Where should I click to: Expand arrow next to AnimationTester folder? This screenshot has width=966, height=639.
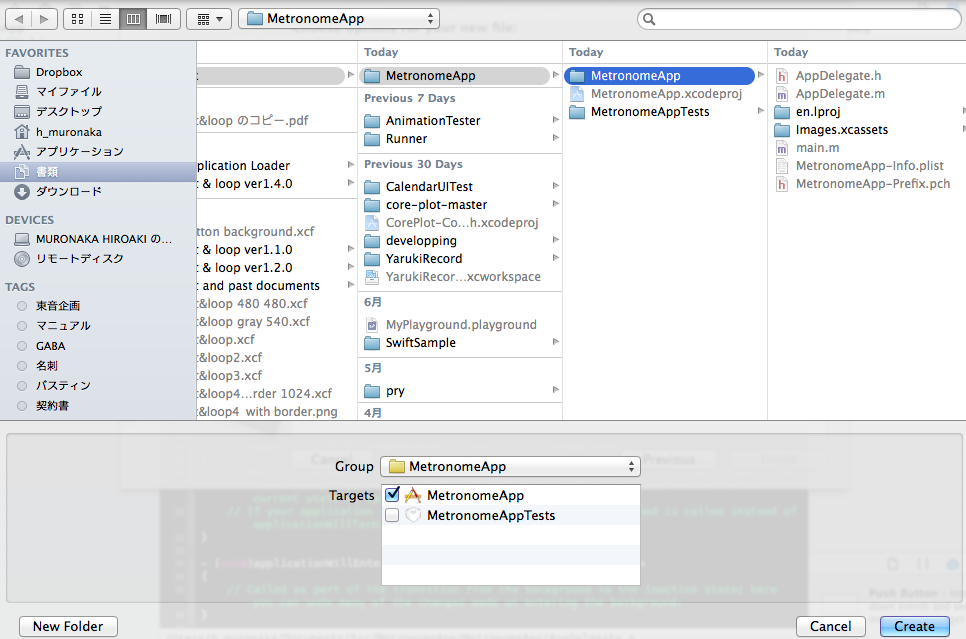556,120
